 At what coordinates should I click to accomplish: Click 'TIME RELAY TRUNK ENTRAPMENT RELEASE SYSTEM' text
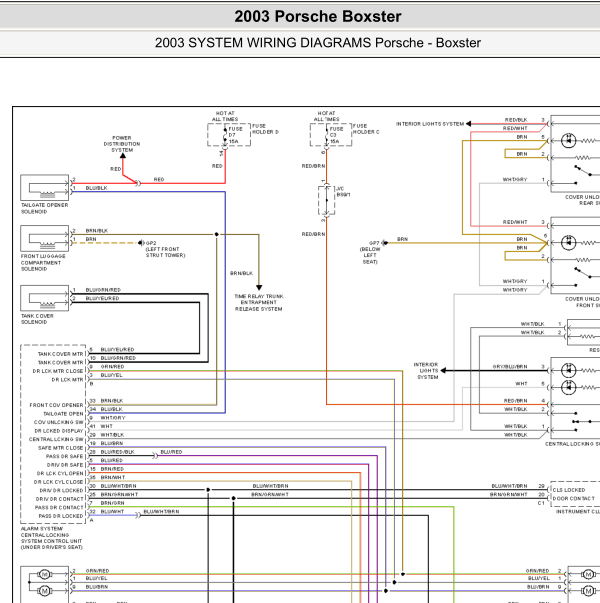[x=259, y=303]
